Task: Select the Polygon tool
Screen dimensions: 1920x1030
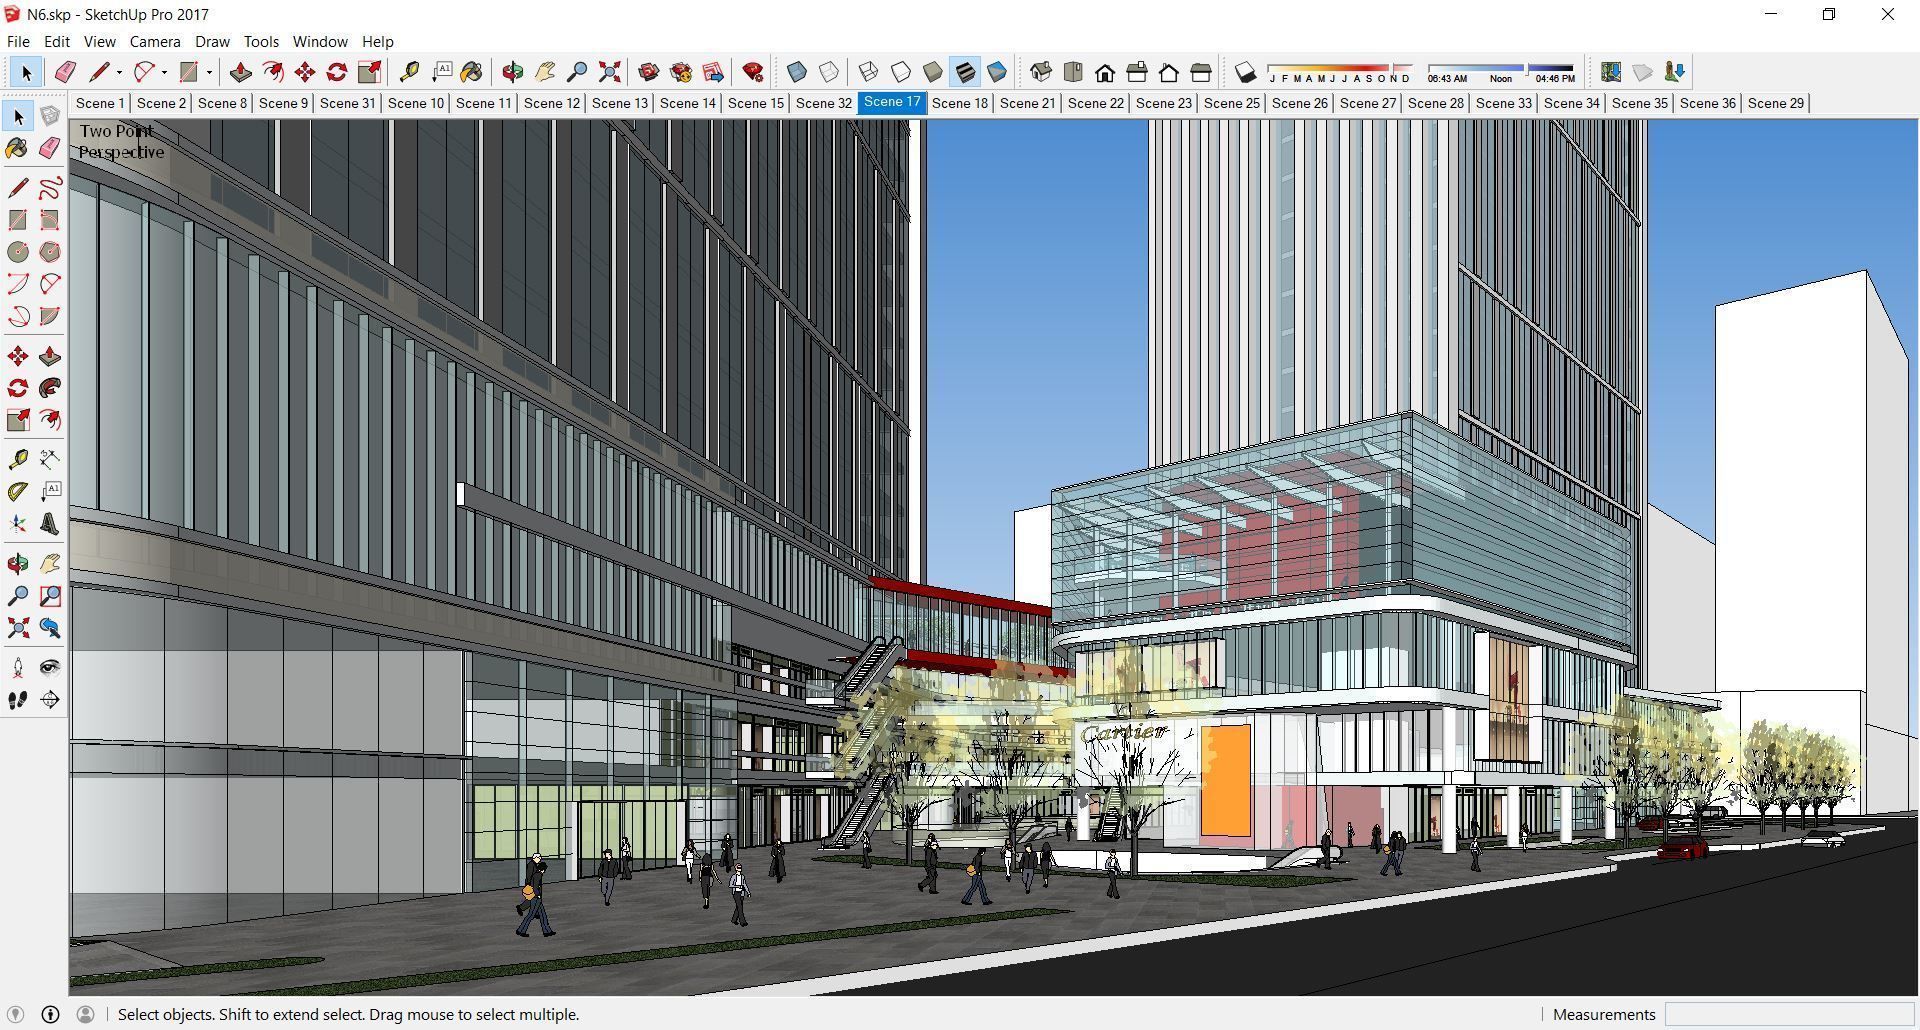Action: click(x=50, y=252)
